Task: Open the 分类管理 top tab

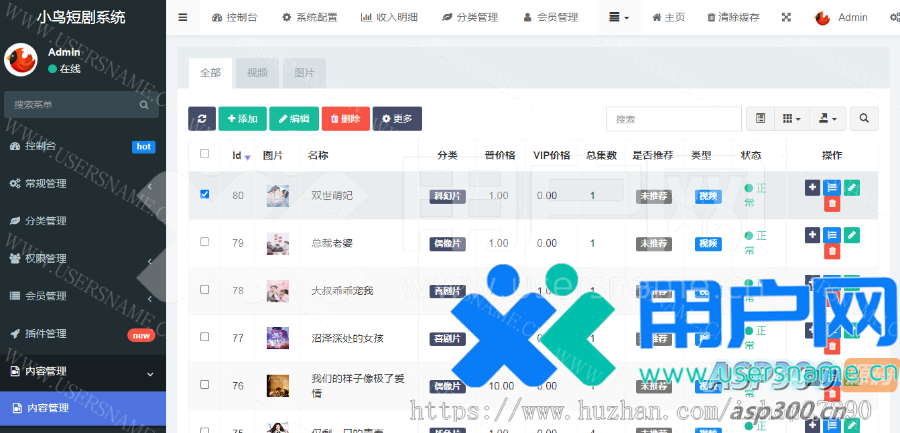Action: click(470, 17)
